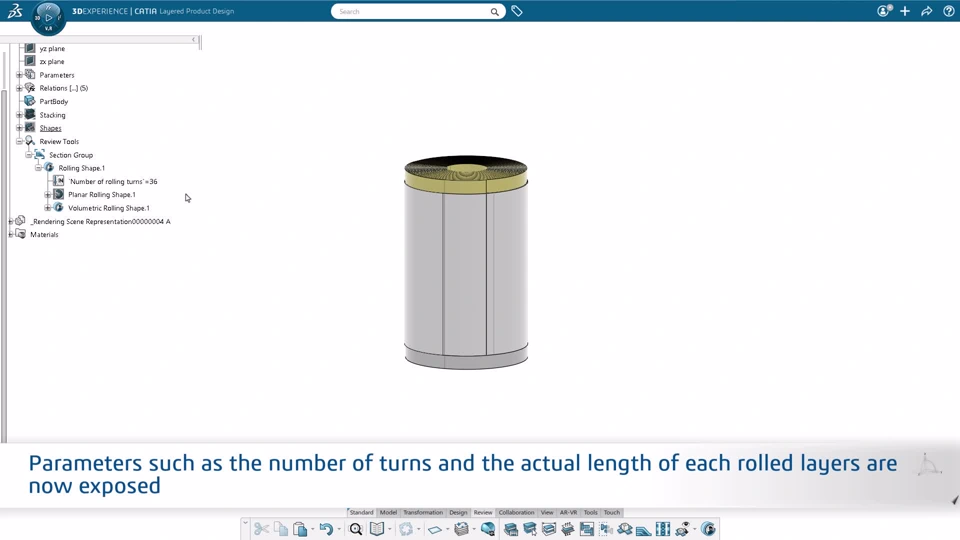
Task: Click the vertical columns icon in the toolbar
Action: [x=663, y=529]
